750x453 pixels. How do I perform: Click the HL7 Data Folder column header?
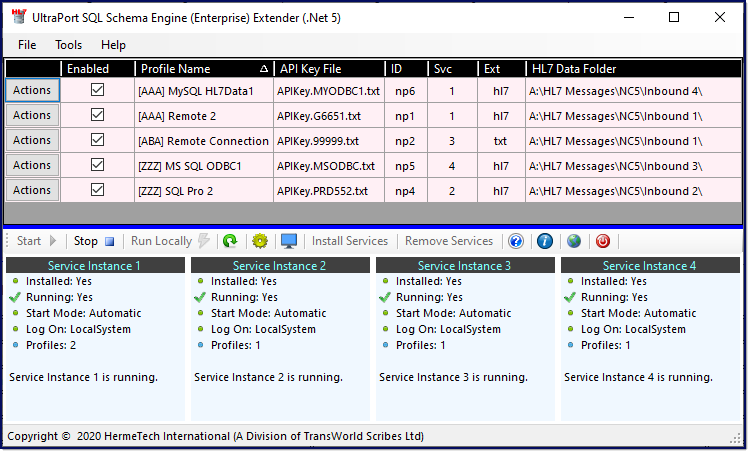pos(633,69)
